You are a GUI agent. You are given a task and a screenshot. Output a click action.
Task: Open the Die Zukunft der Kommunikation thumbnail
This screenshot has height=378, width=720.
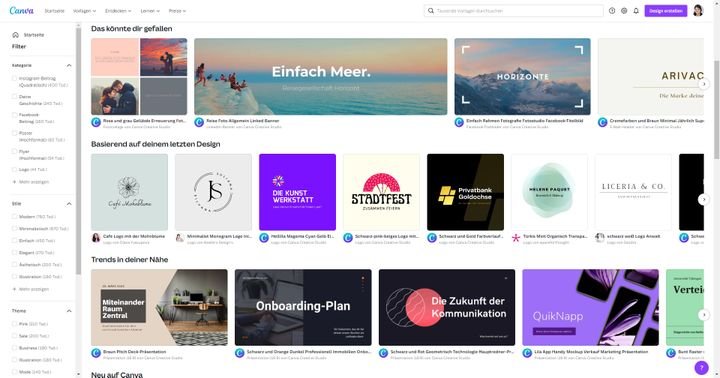click(447, 307)
